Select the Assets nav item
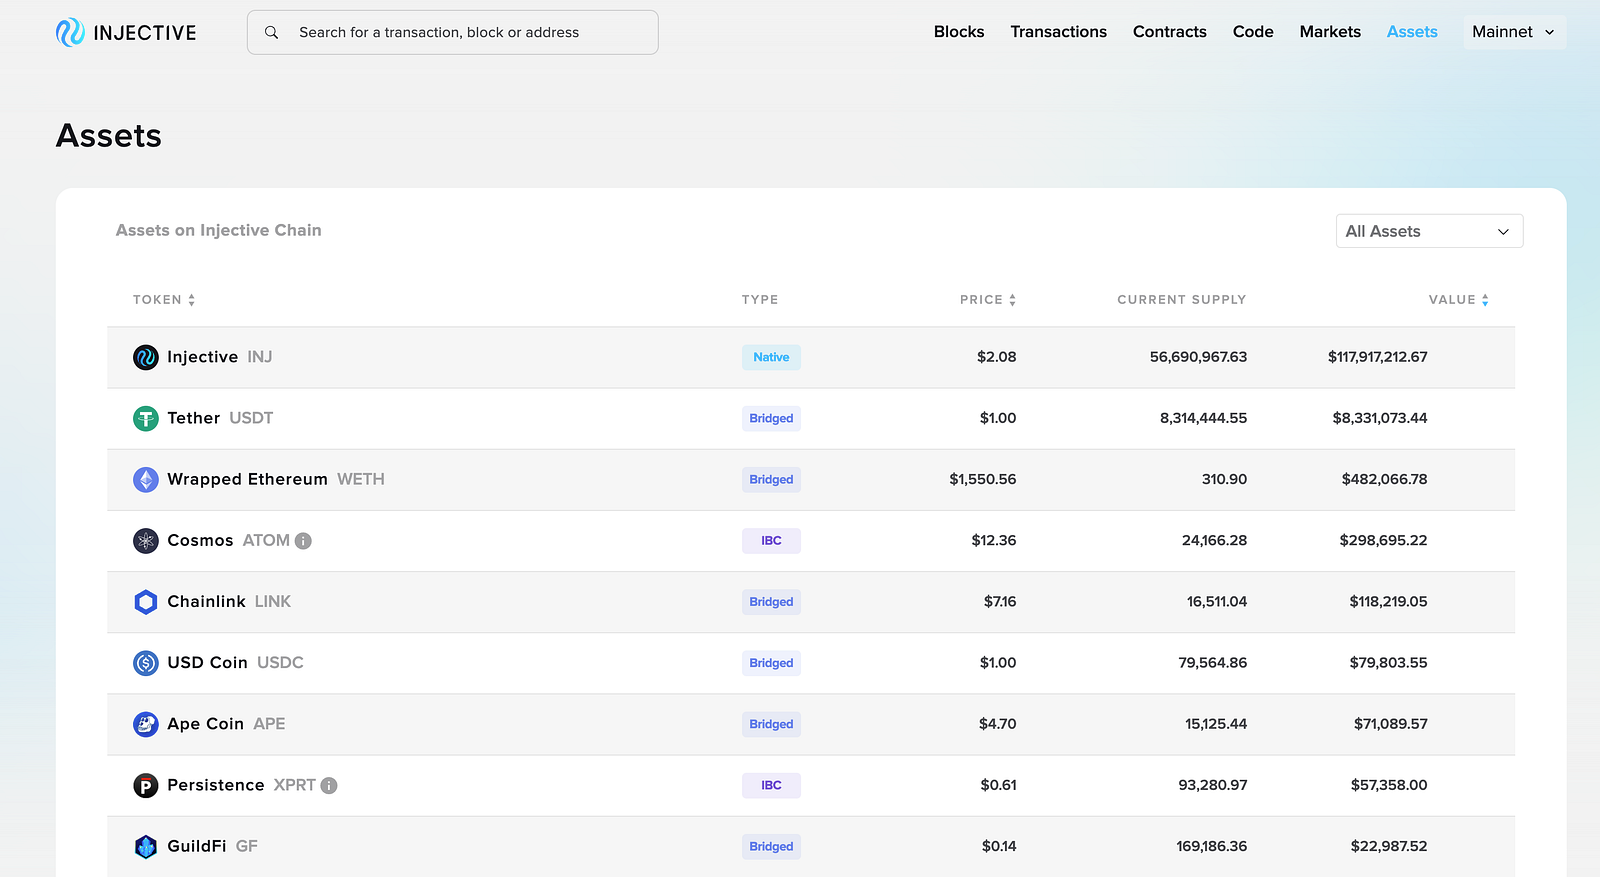Image resolution: width=1600 pixels, height=877 pixels. coord(1412,32)
